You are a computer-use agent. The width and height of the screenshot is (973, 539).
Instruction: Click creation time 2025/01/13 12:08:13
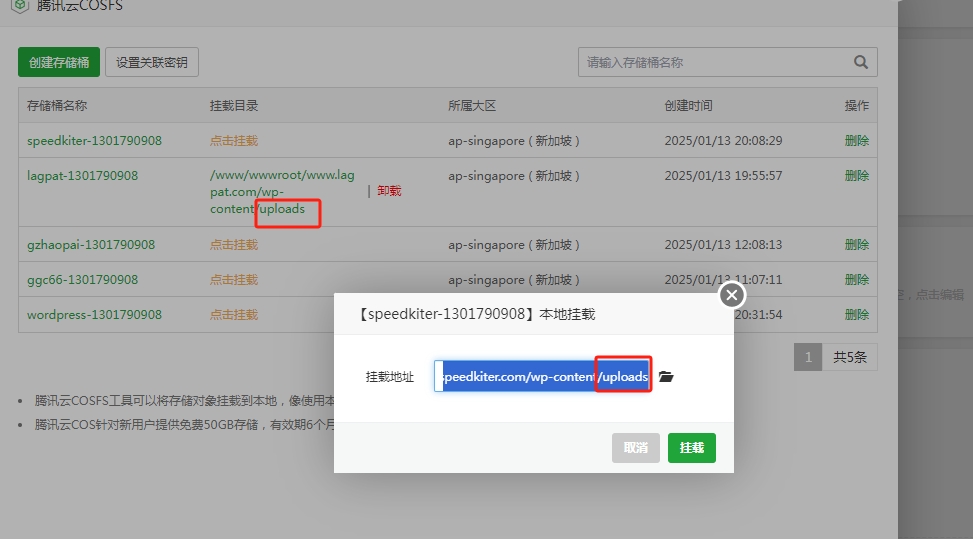click(x=724, y=245)
